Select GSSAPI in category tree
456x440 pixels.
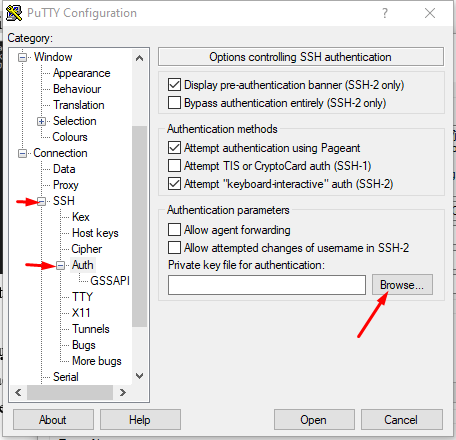tap(110, 281)
